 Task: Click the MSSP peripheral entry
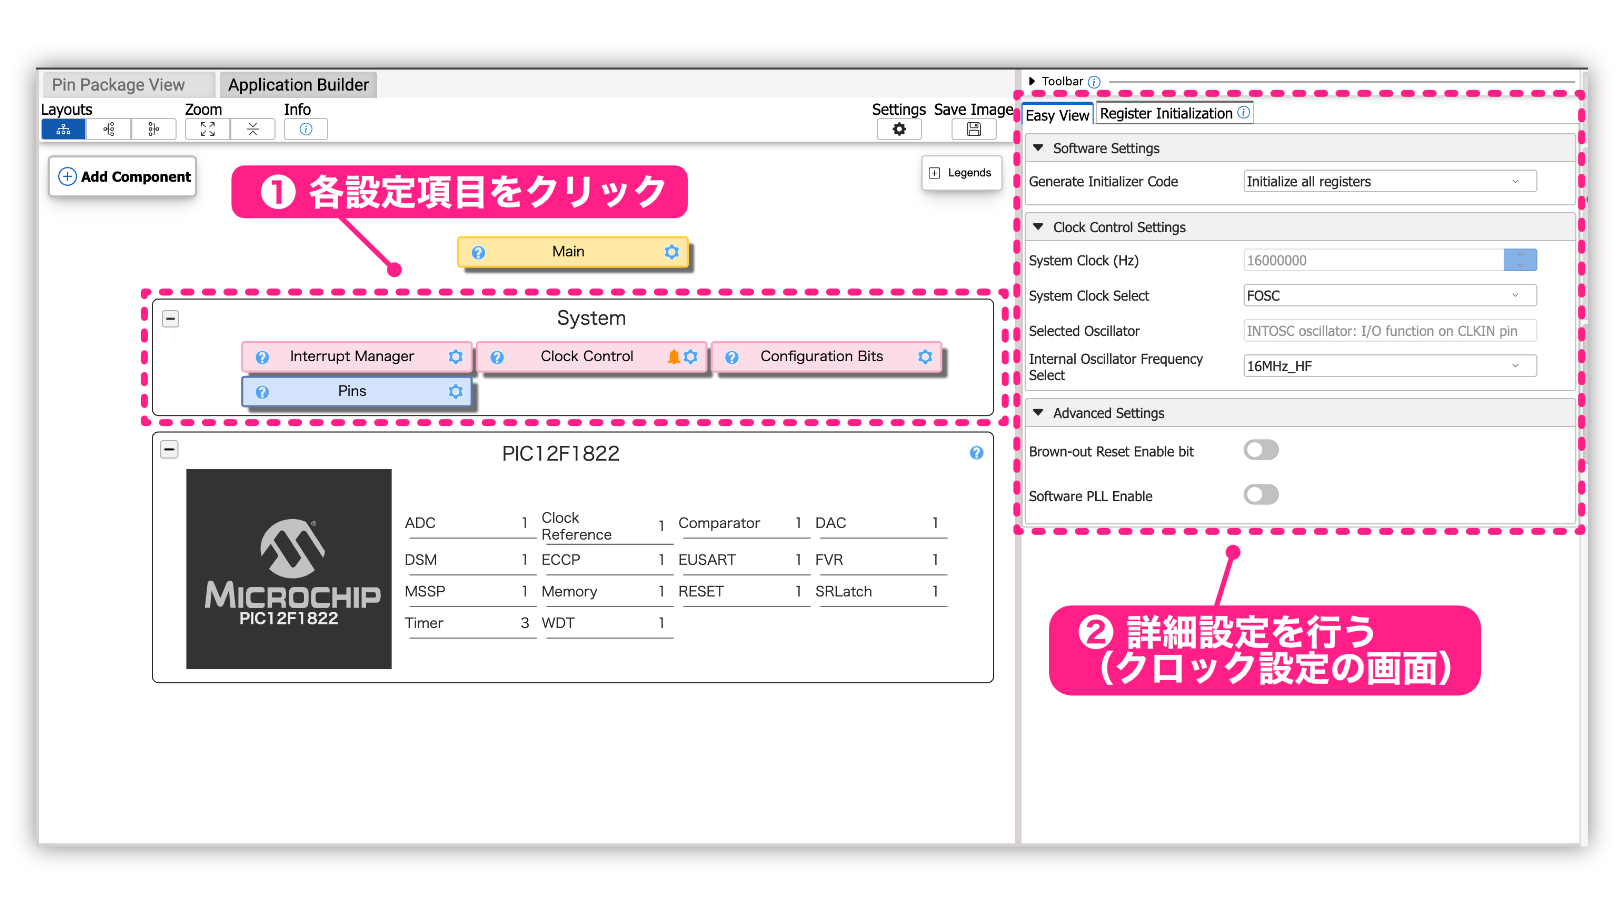coord(467,592)
